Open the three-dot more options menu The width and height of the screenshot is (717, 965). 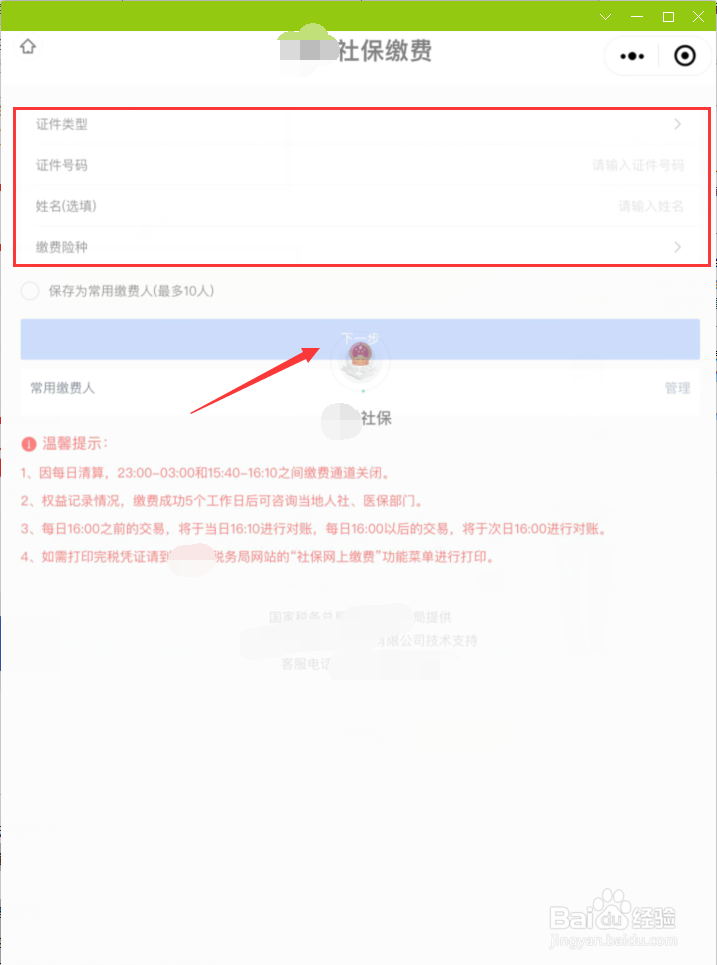click(x=632, y=56)
